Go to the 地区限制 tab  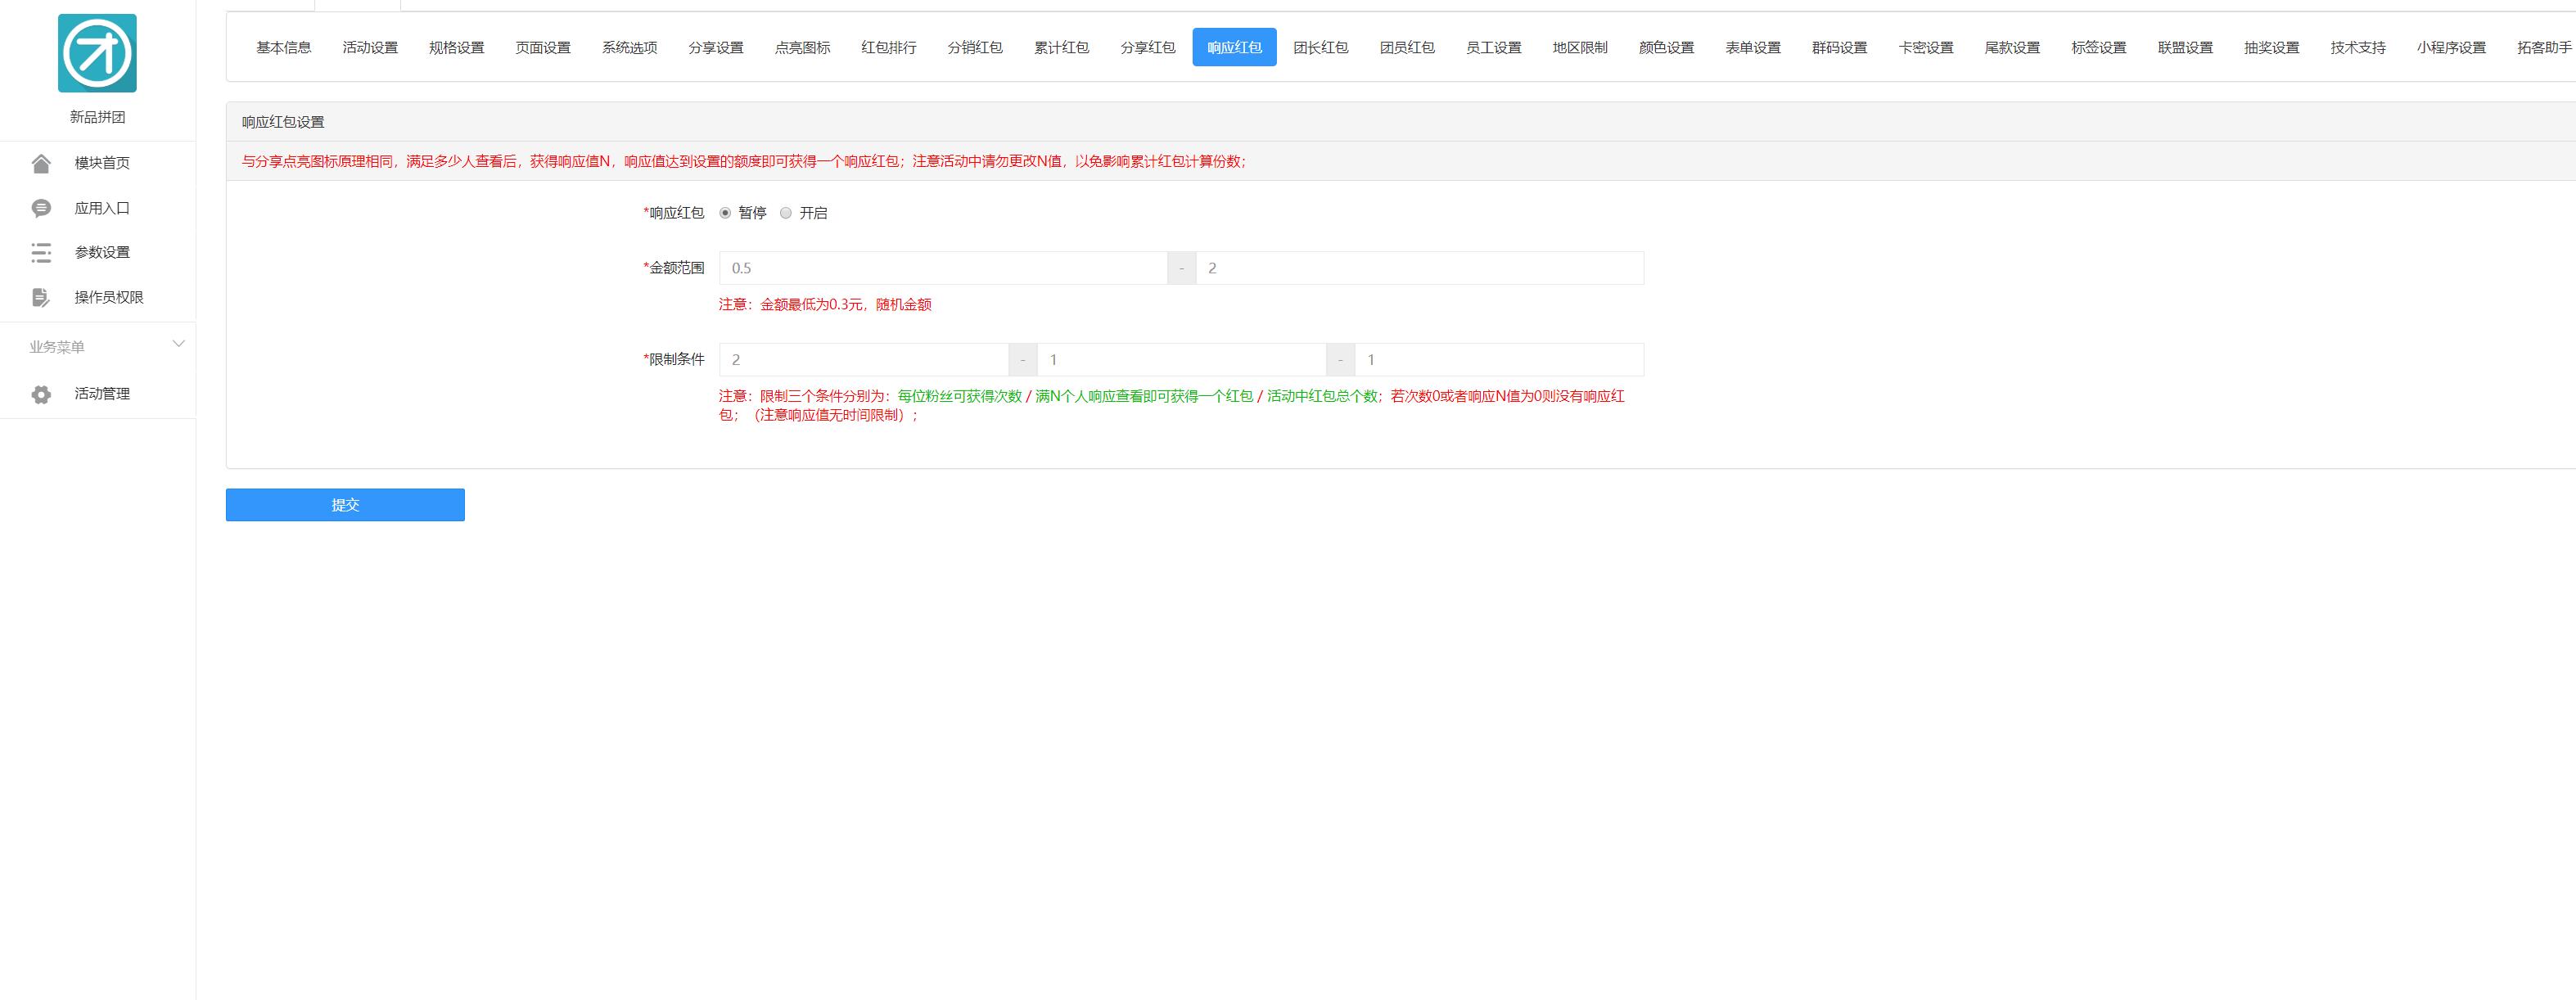(x=1580, y=47)
